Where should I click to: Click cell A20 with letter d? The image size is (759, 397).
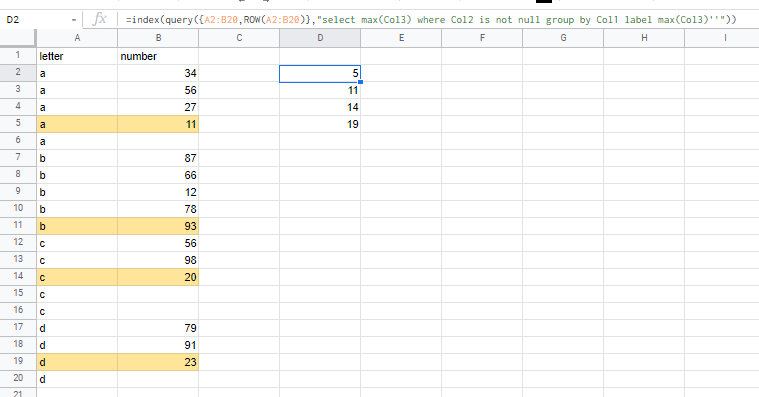coord(77,379)
